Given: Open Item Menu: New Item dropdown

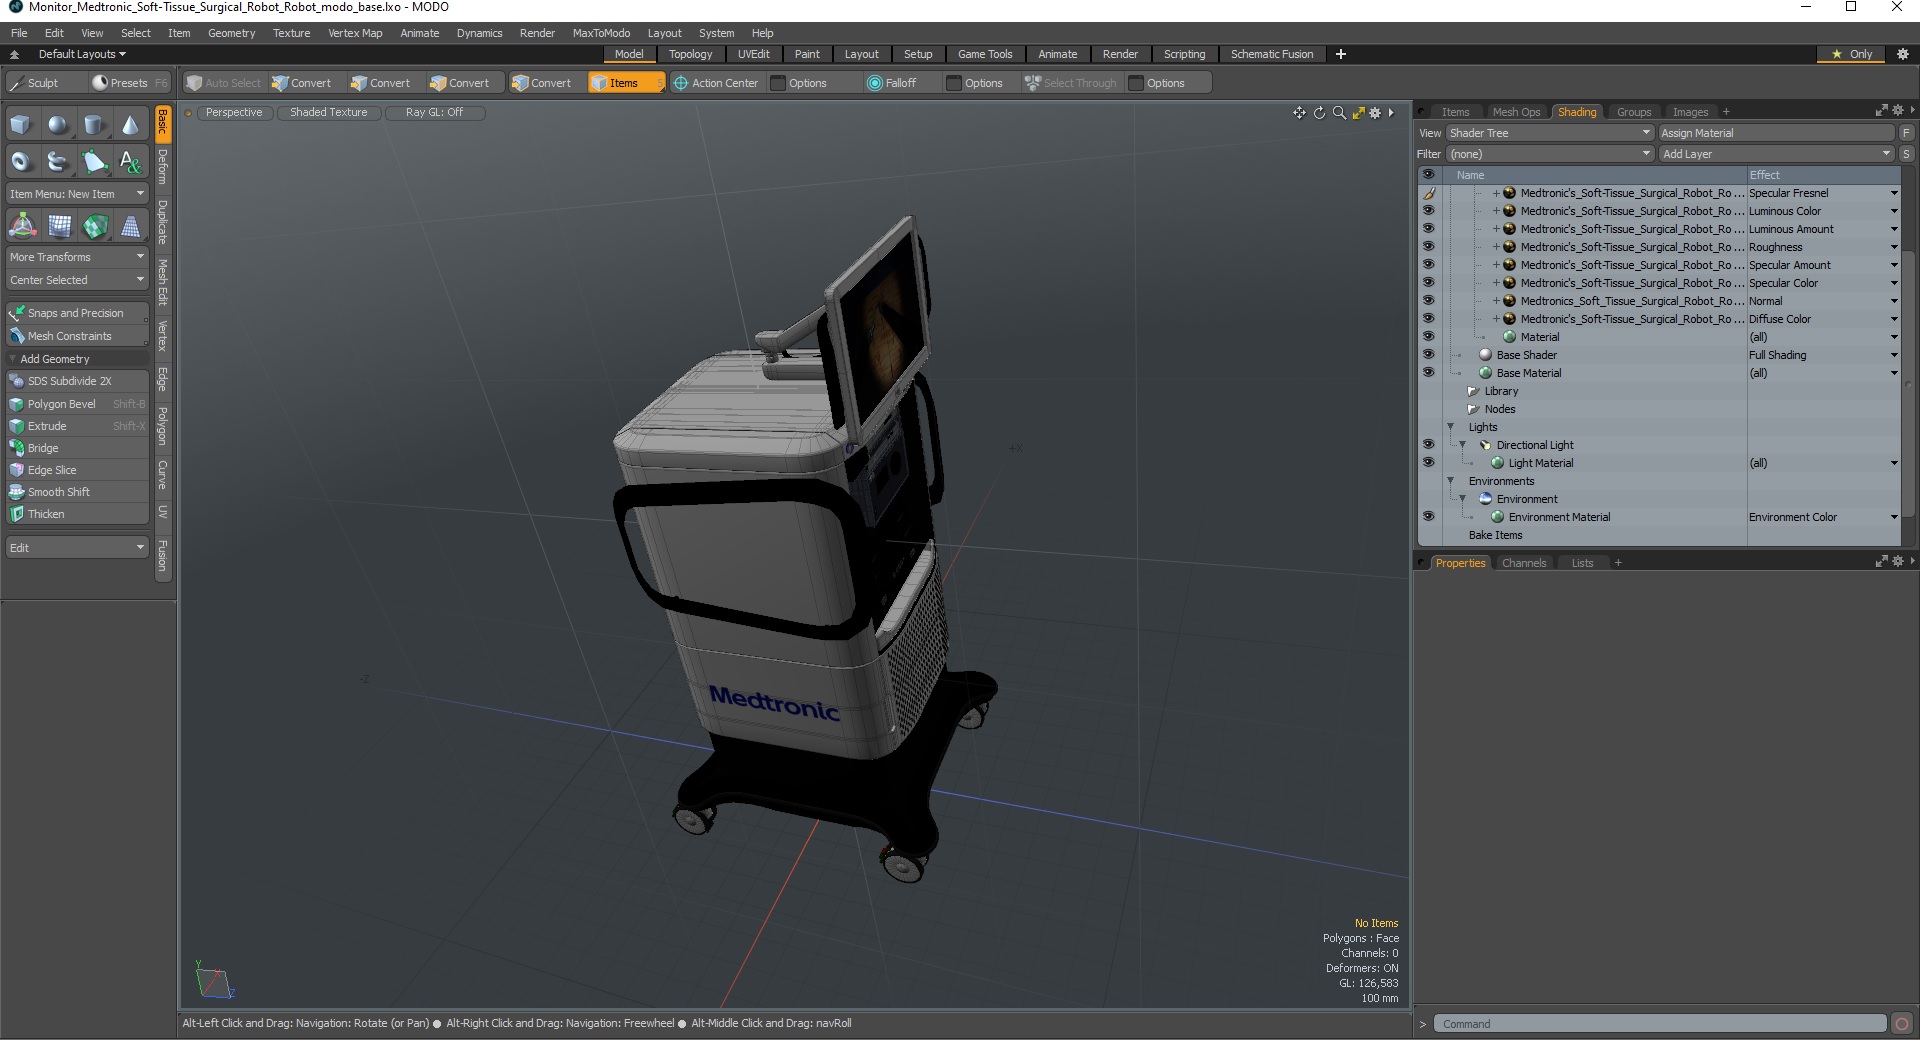Looking at the screenshot, I should pyautogui.click(x=77, y=194).
